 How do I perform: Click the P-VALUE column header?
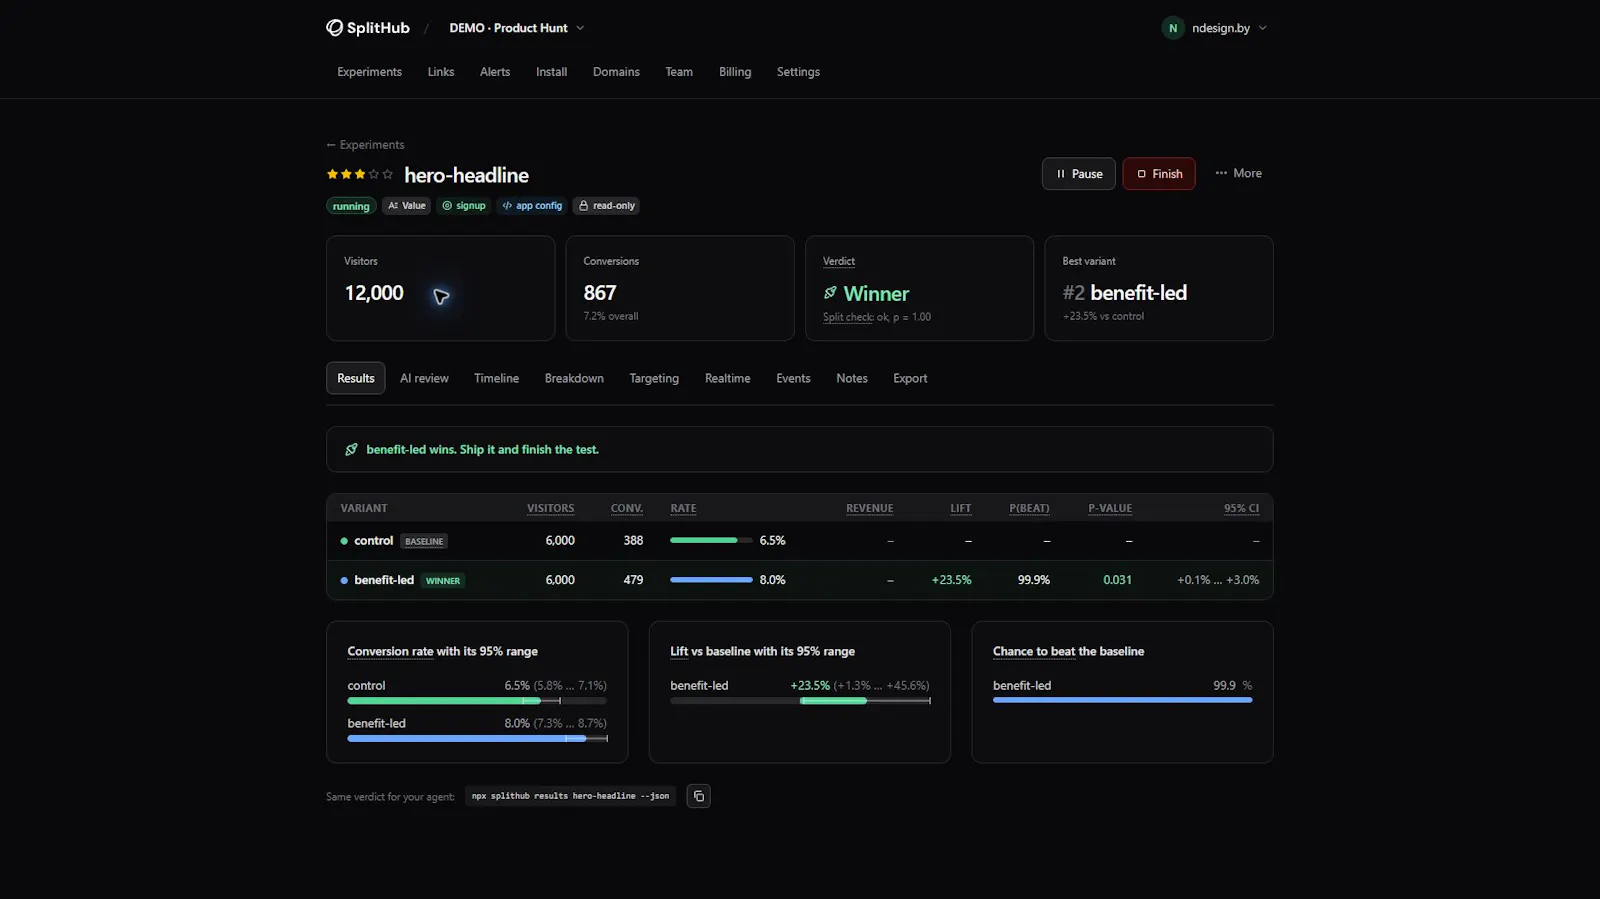coord(1110,508)
